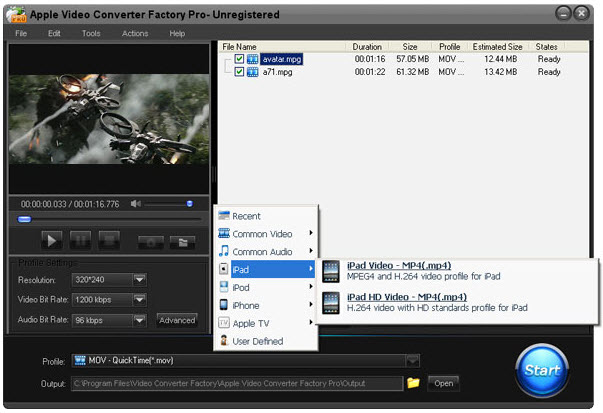This screenshot has height=413, width=603.
Task: Click the iPod device icon in the menu
Action: pyautogui.click(x=224, y=286)
